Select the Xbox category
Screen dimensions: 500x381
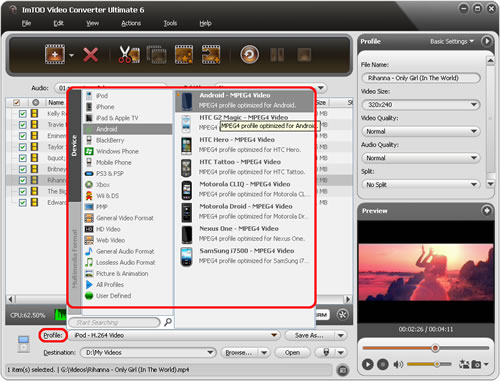point(127,184)
